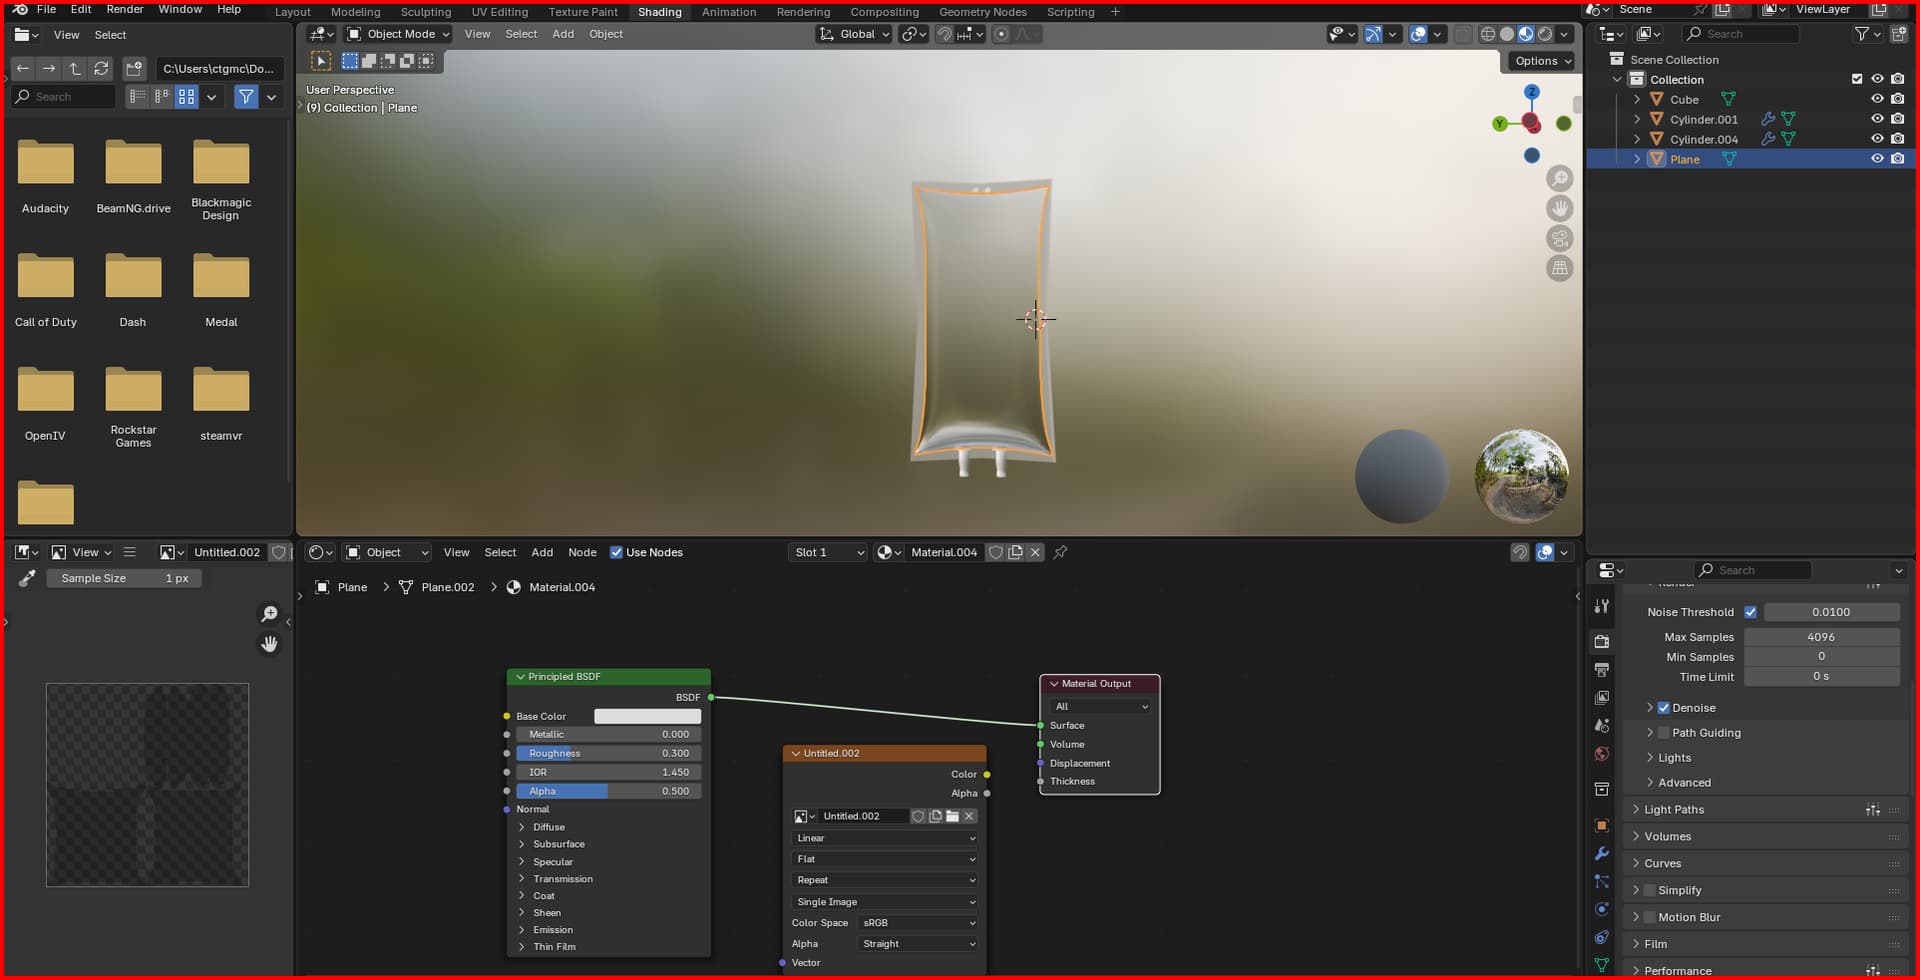Open the Render menu
Viewport: 1920px width, 980px height.
pos(125,9)
